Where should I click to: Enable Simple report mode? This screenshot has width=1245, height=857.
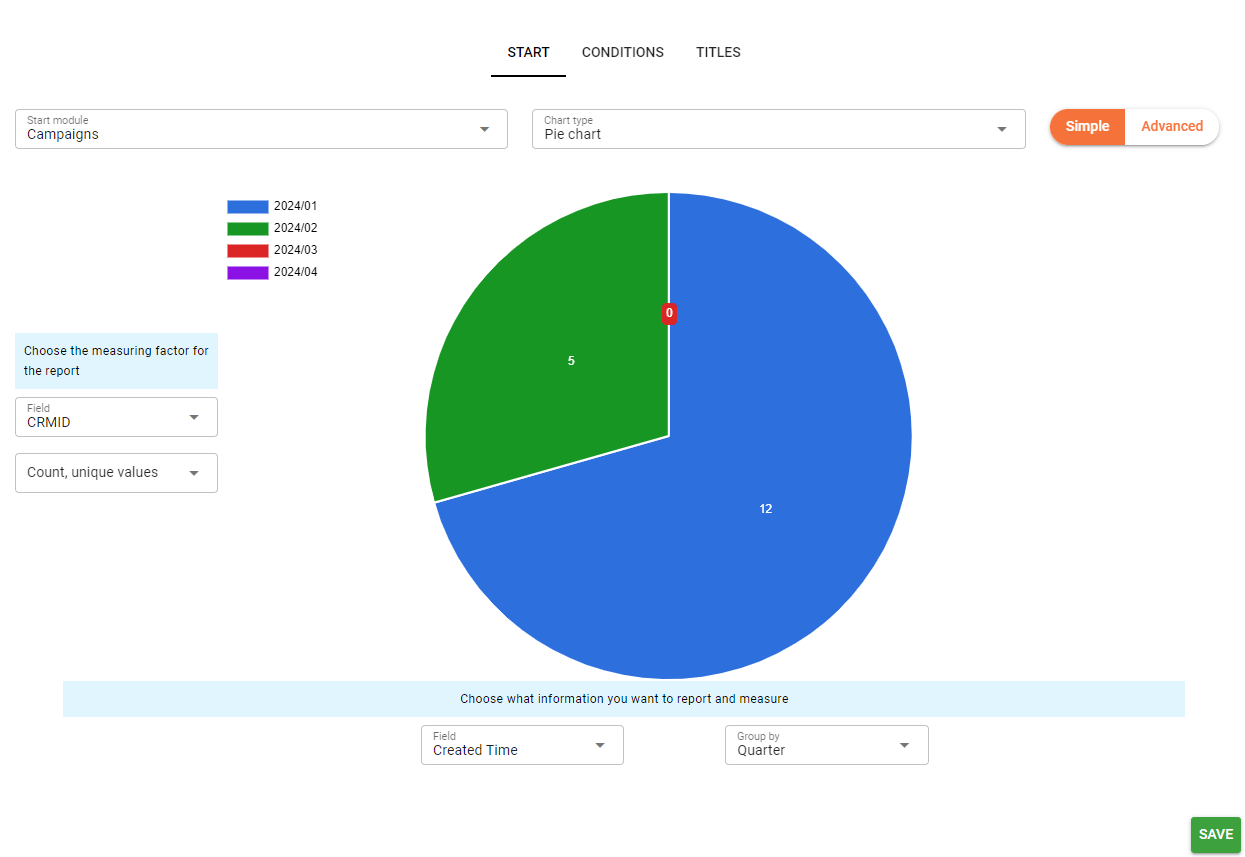click(x=1087, y=127)
